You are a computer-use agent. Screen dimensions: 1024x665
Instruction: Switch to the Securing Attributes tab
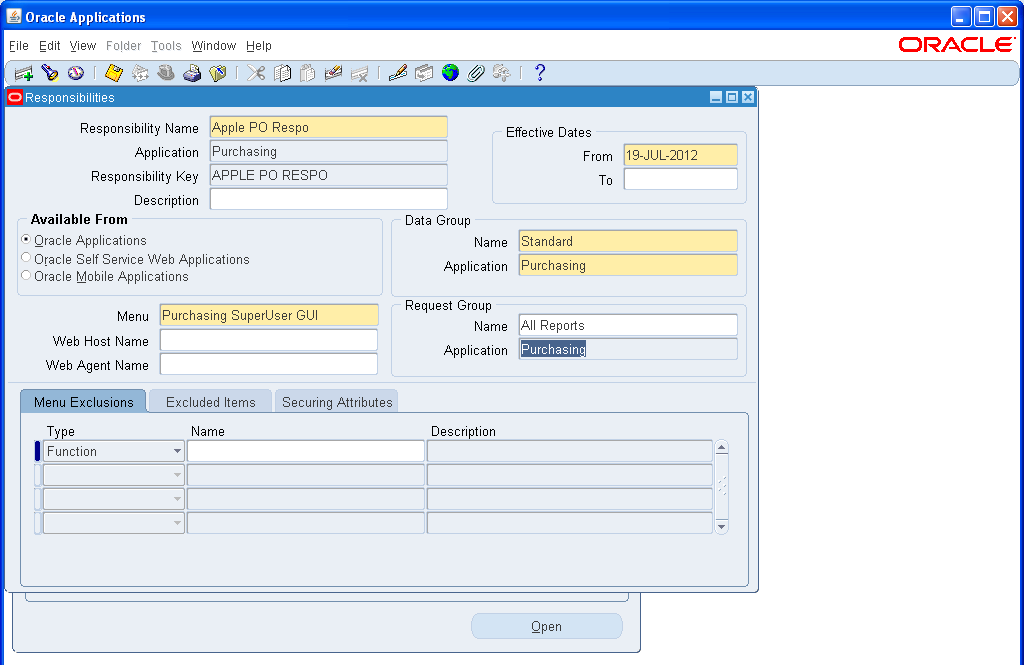337,402
